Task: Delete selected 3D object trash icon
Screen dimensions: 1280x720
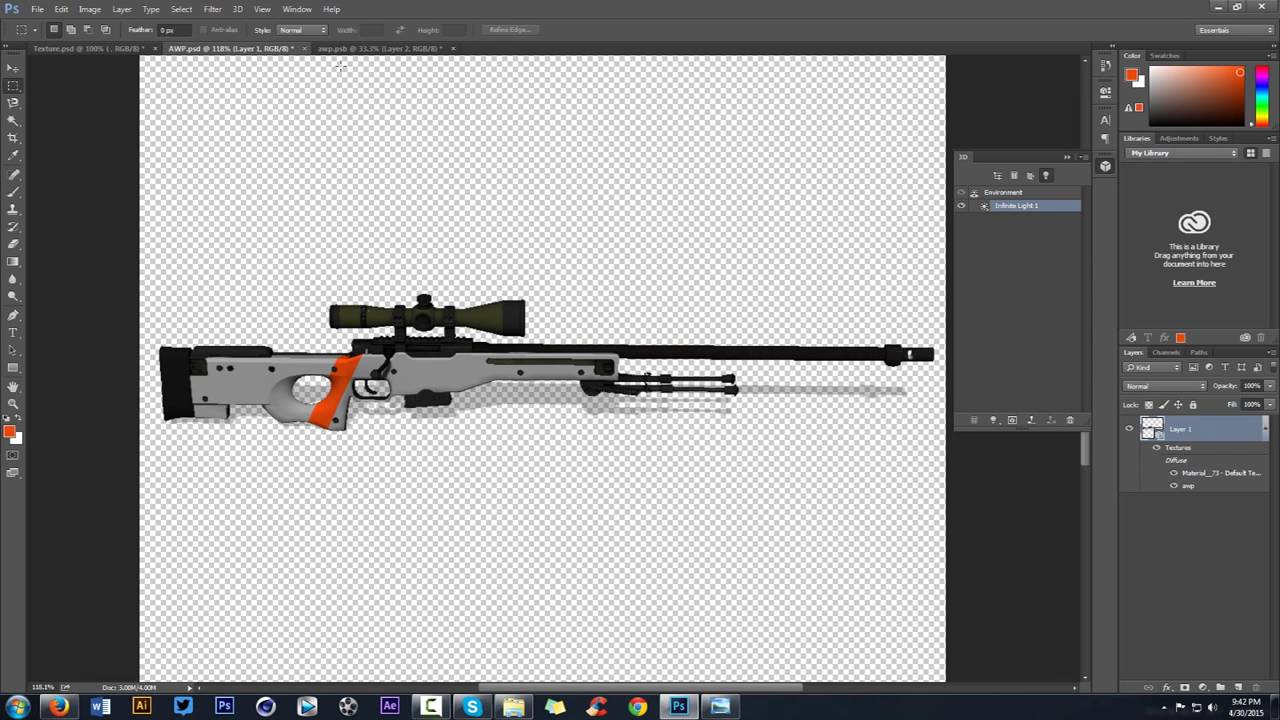Action: [x=1070, y=420]
